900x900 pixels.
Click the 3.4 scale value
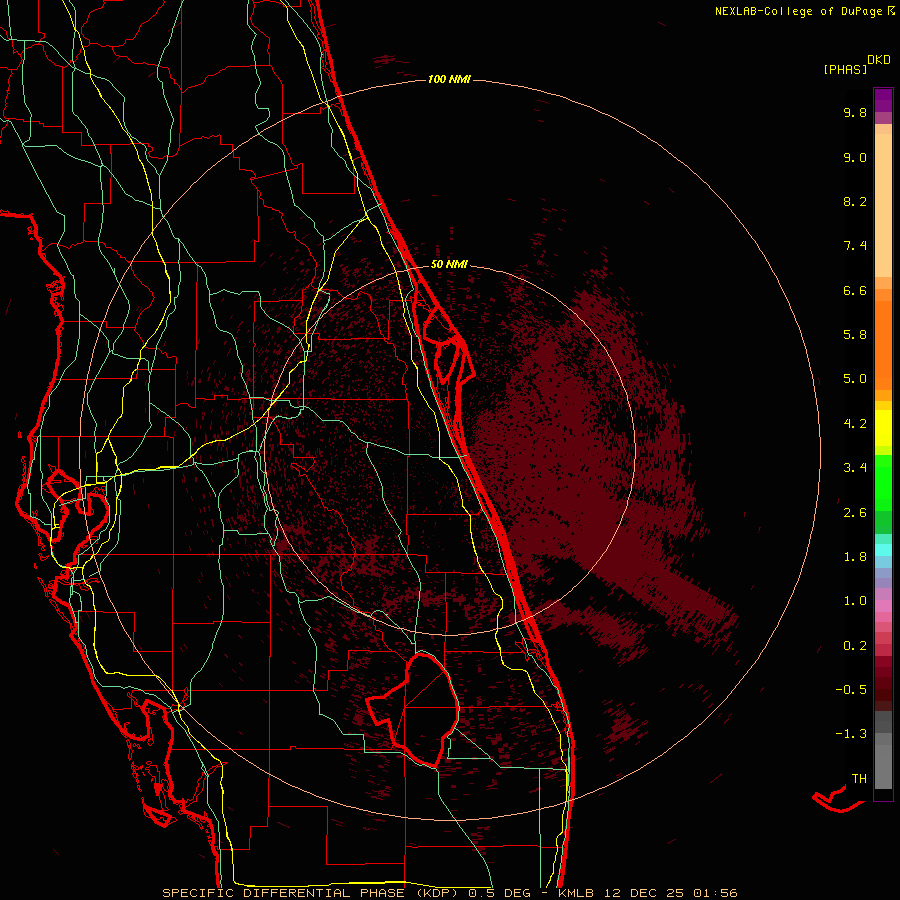[x=855, y=468]
